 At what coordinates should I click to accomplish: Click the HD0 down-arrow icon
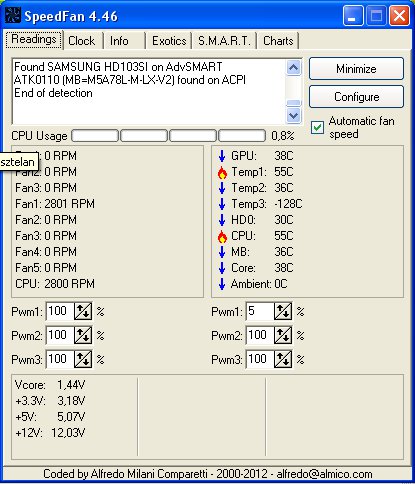[x=222, y=220]
